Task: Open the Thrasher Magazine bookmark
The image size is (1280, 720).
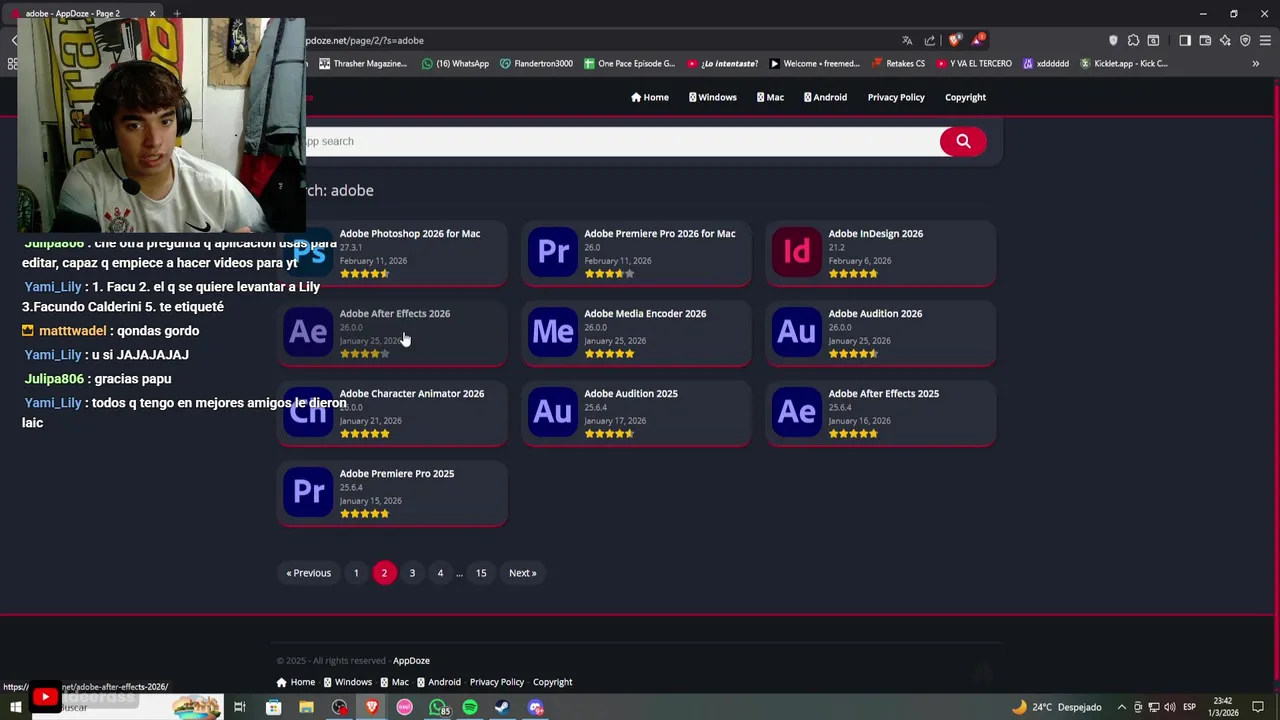Action: [363, 63]
